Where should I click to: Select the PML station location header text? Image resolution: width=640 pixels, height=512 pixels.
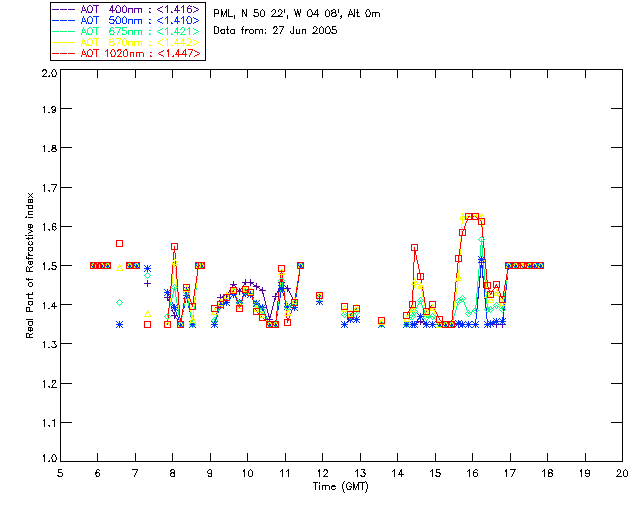pyautogui.click(x=297, y=13)
